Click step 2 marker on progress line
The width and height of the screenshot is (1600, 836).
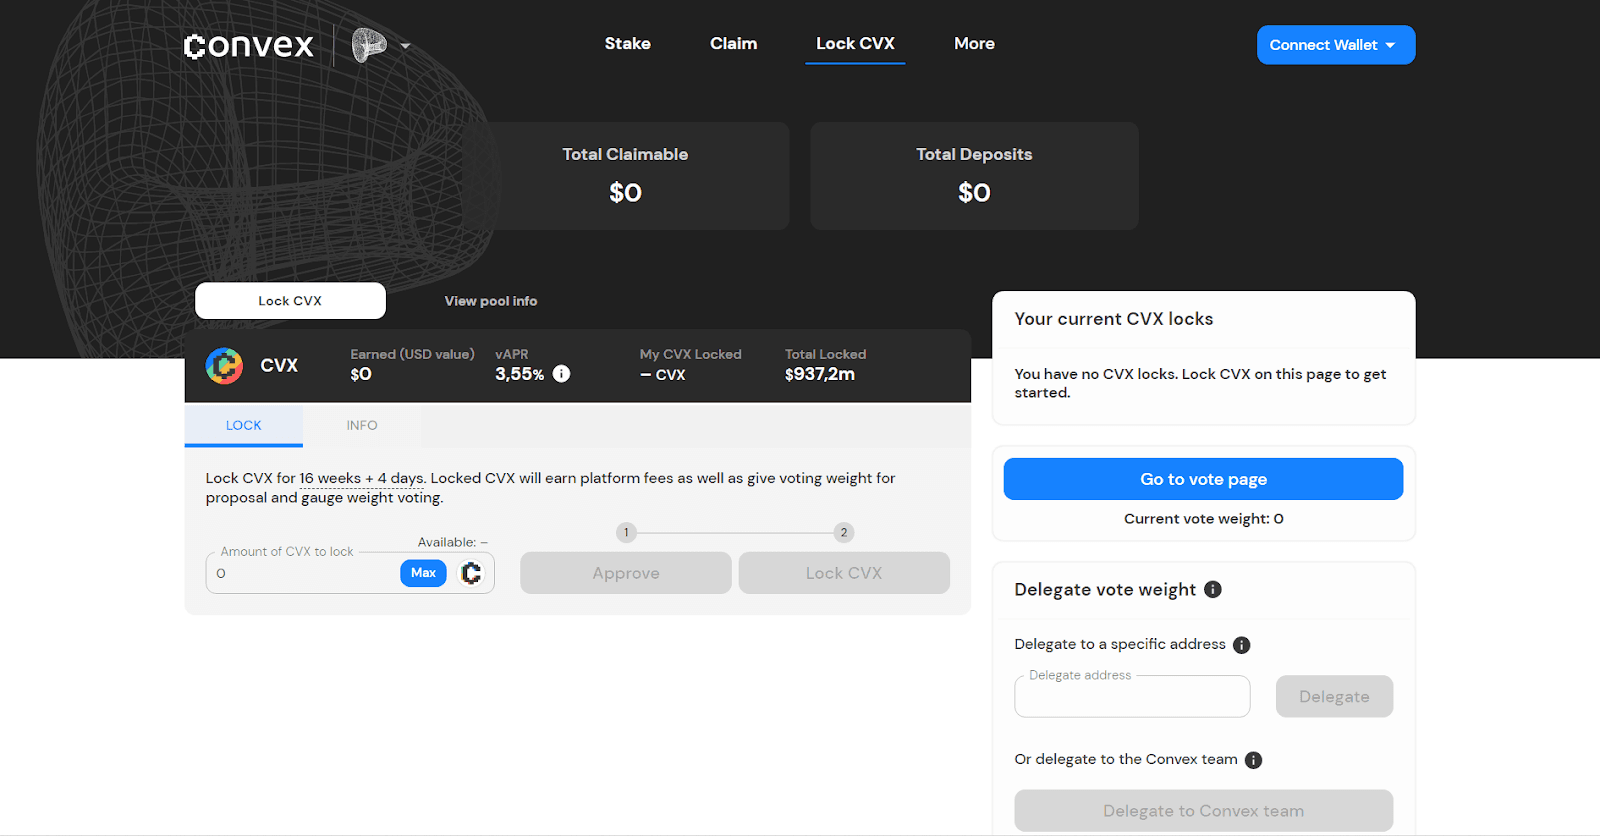(x=844, y=533)
